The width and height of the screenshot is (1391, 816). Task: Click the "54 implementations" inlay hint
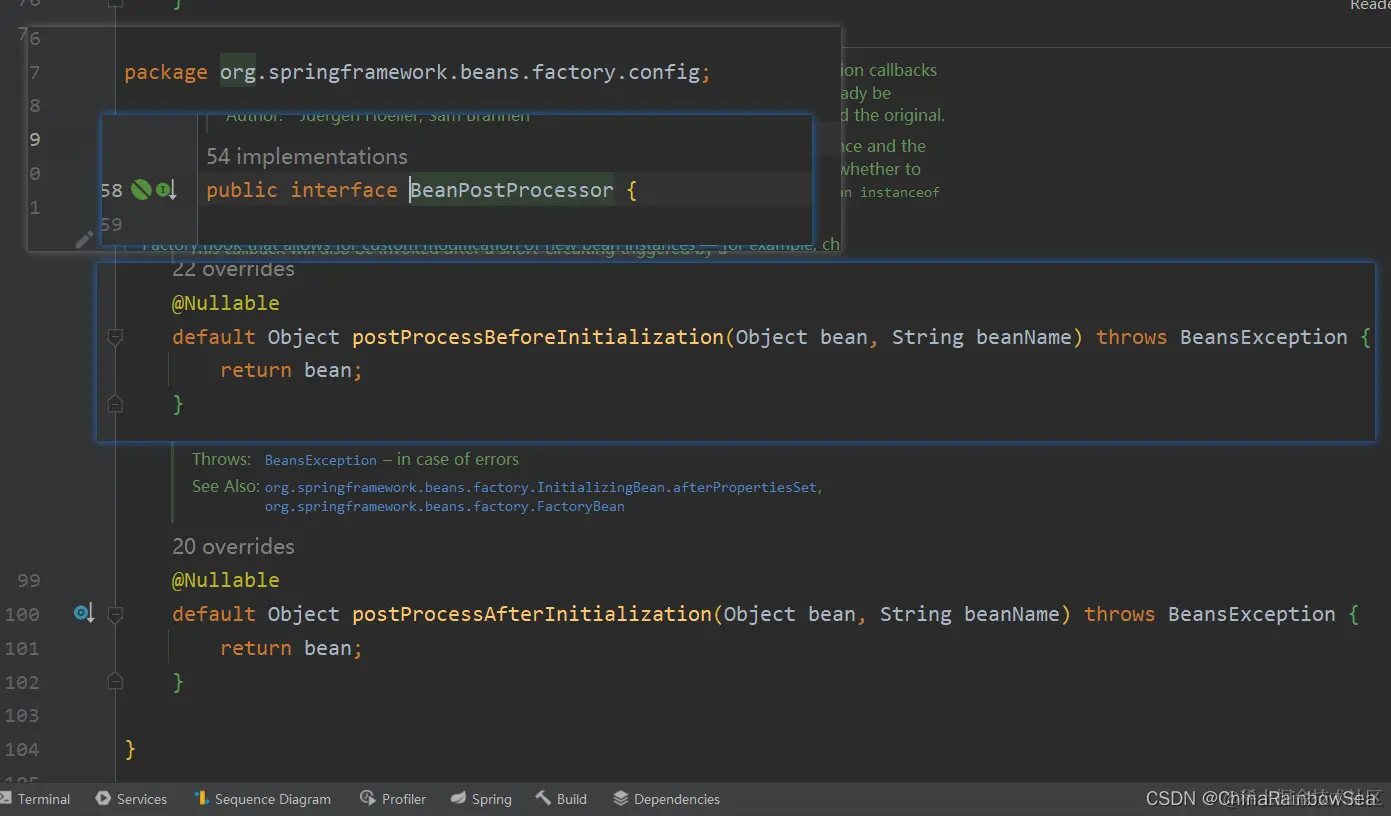pos(307,156)
